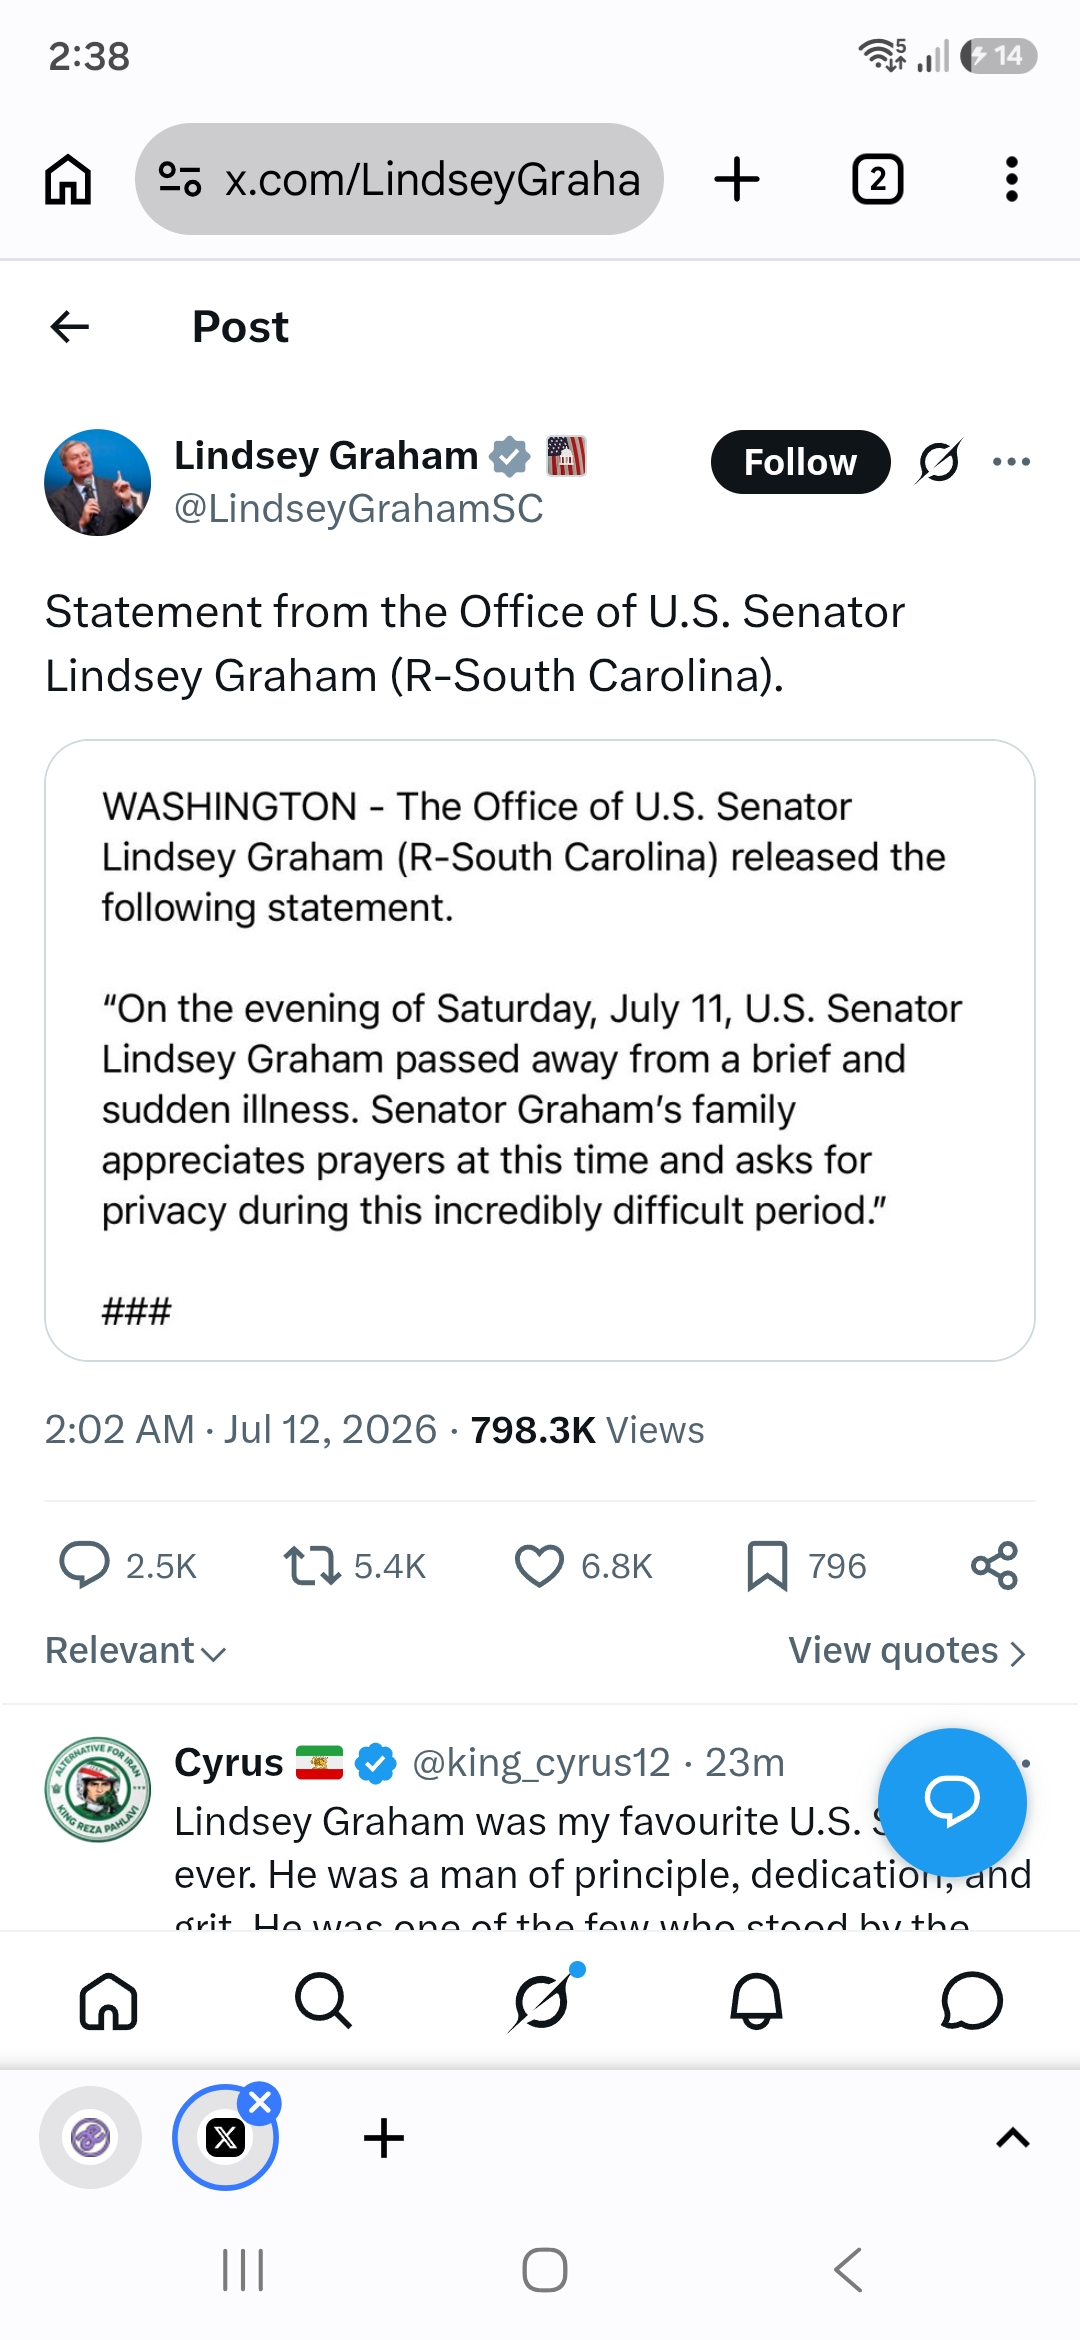
Task: Open post options ellipsis menu
Action: coord(1011,462)
